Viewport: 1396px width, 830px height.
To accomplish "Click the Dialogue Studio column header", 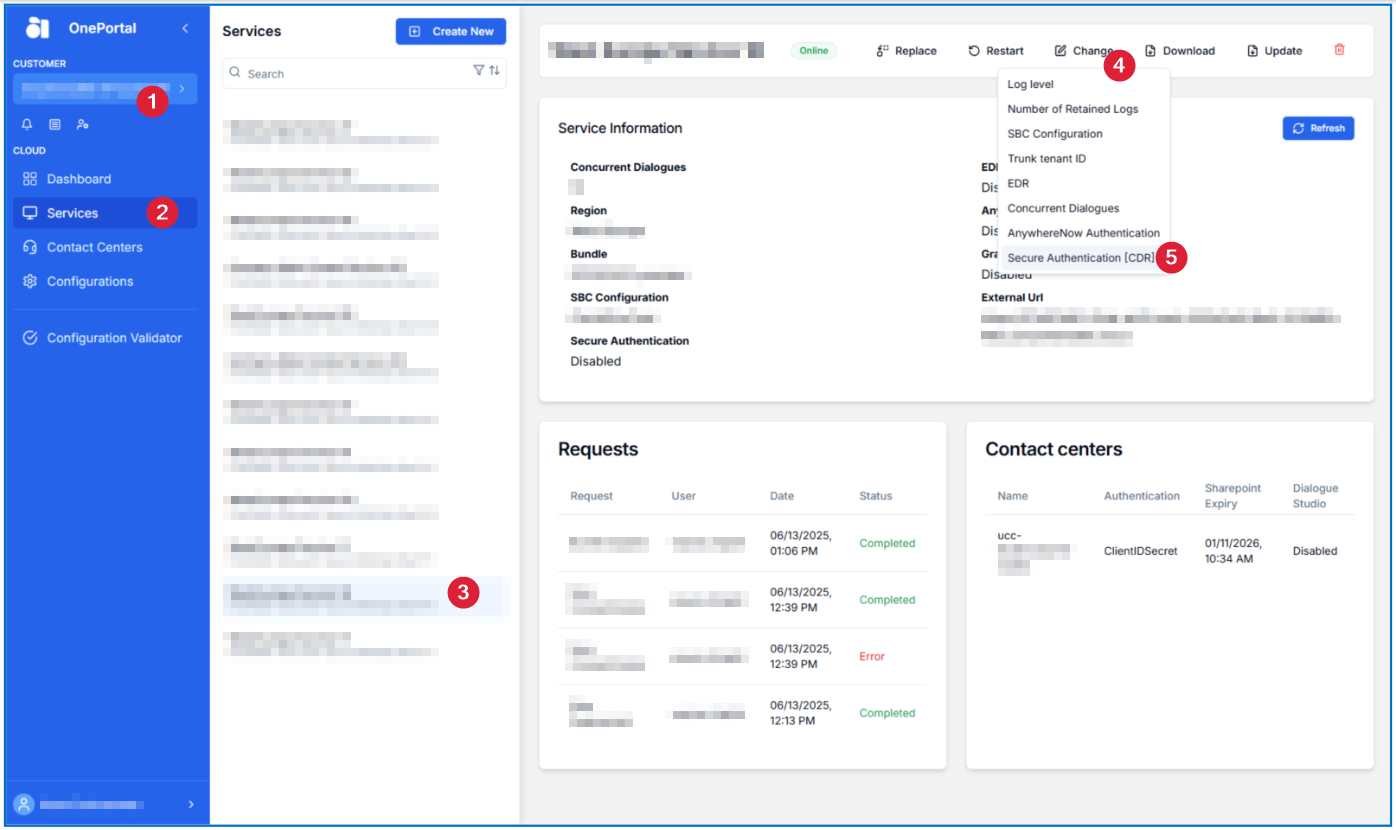I will (x=1315, y=496).
